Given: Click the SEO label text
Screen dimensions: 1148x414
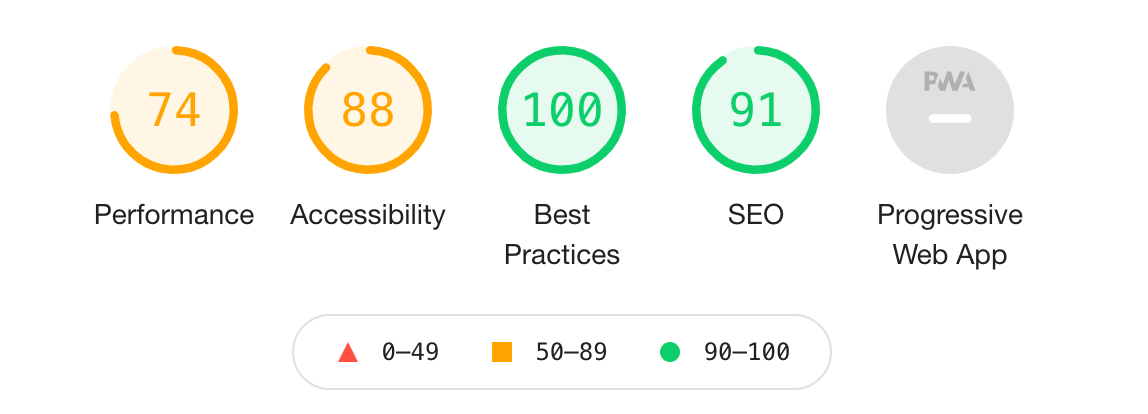Looking at the screenshot, I should coord(756,215).
